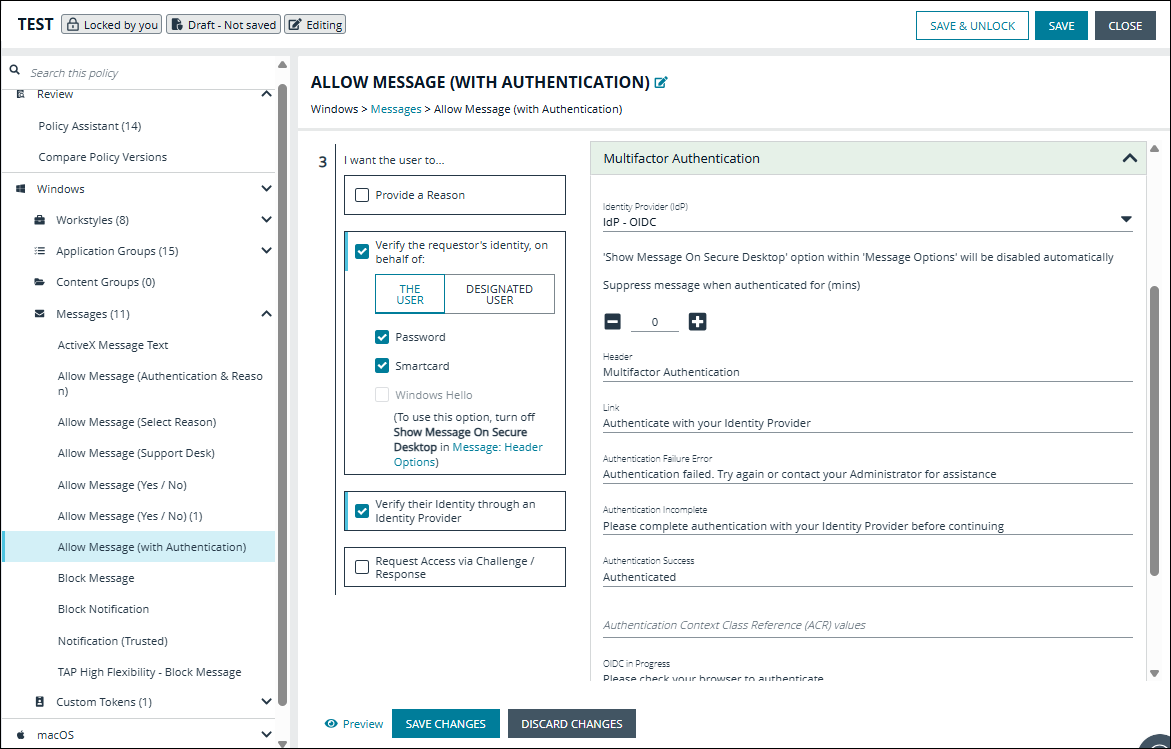Open the Identity Provider (IdP) dropdown
Screen dimensions: 1171x749
[x=1126, y=218]
